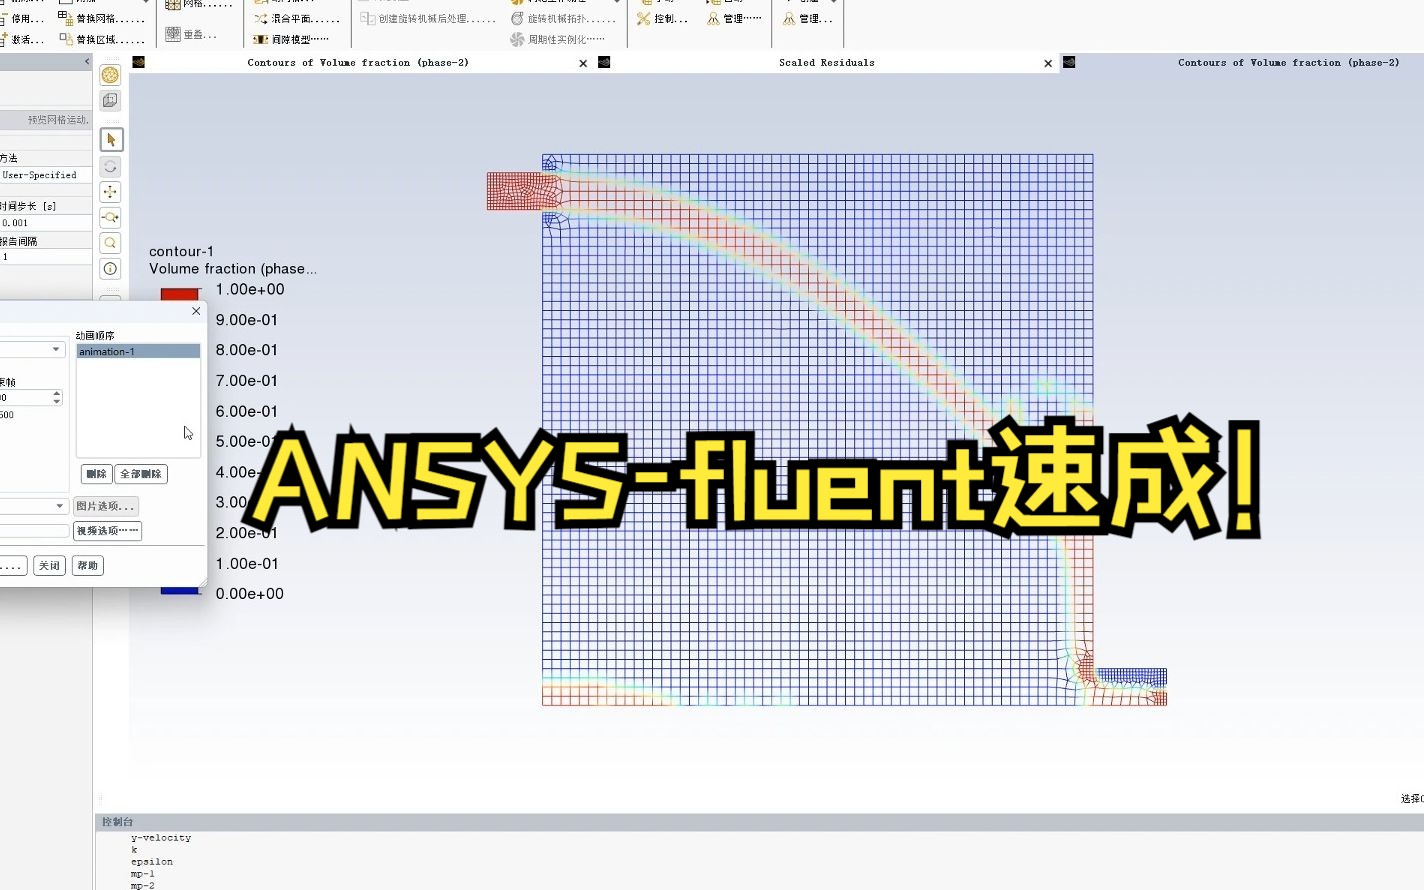
Task: Switch to first Contours of Volume fraction tab
Action: click(x=358, y=62)
